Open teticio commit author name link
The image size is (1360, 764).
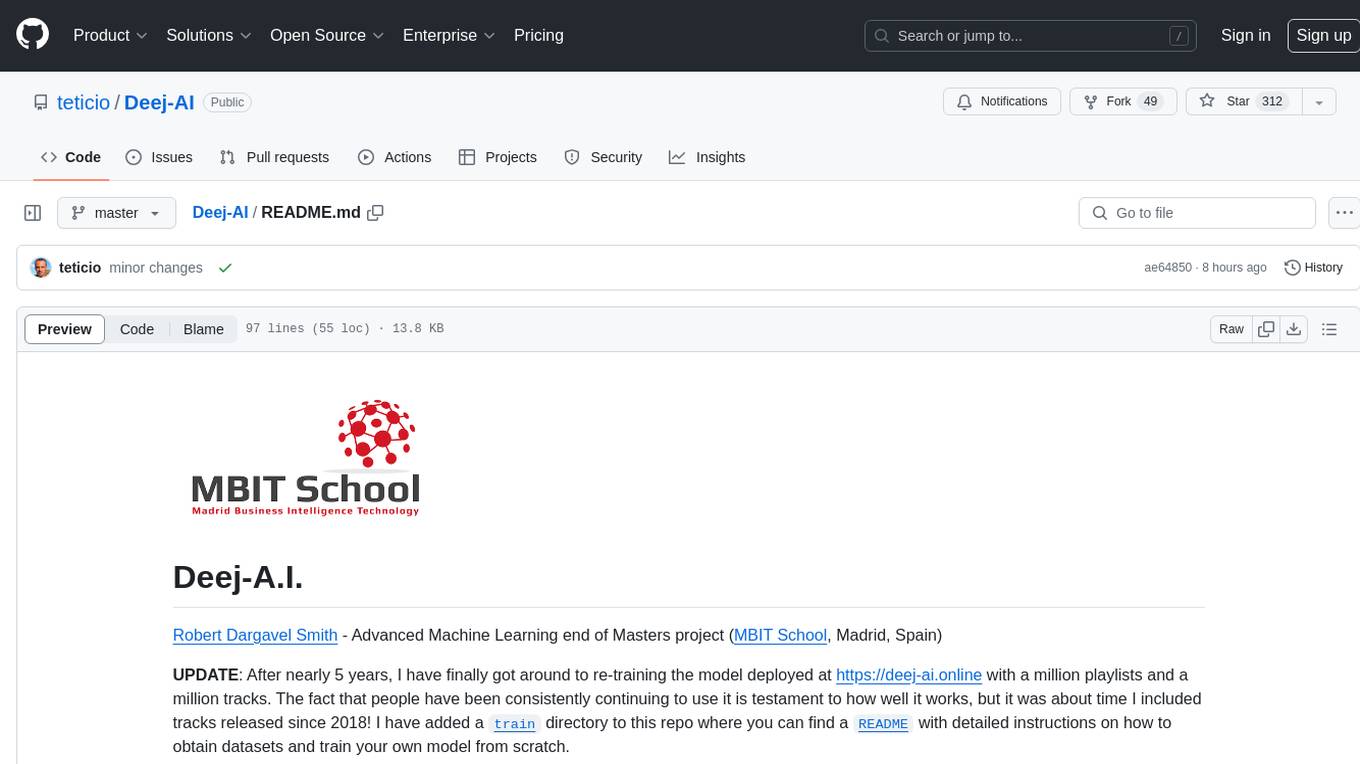click(x=80, y=268)
